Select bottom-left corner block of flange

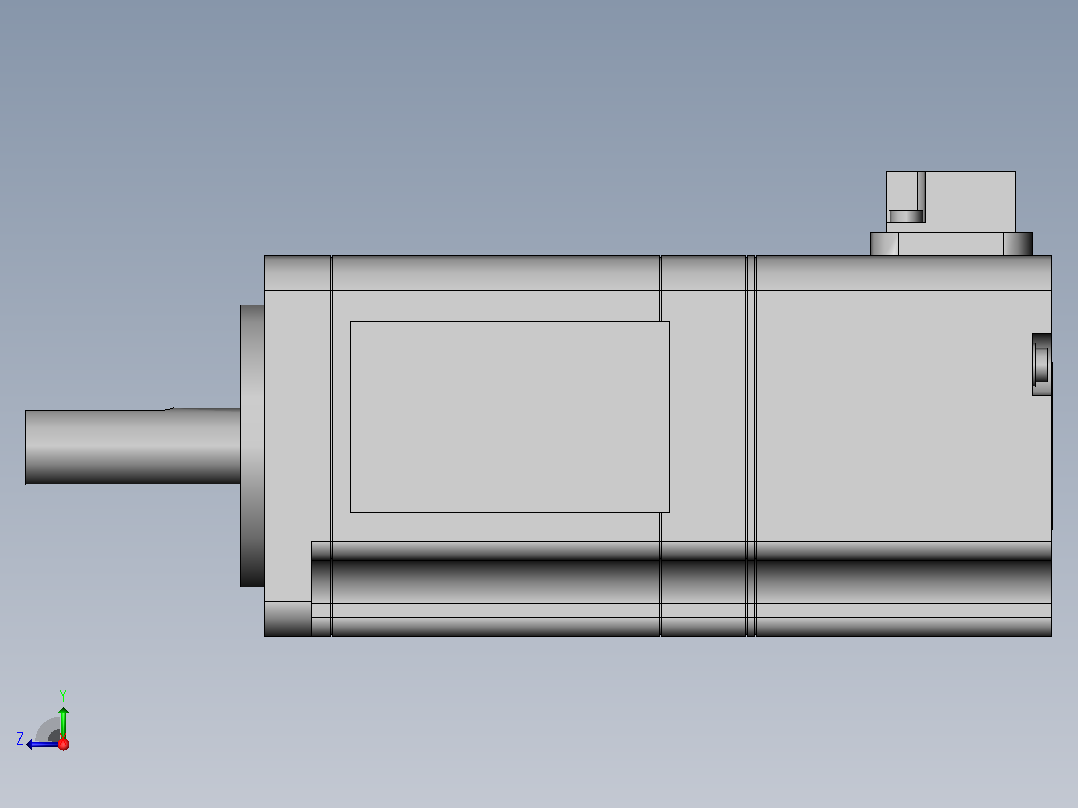(x=288, y=619)
